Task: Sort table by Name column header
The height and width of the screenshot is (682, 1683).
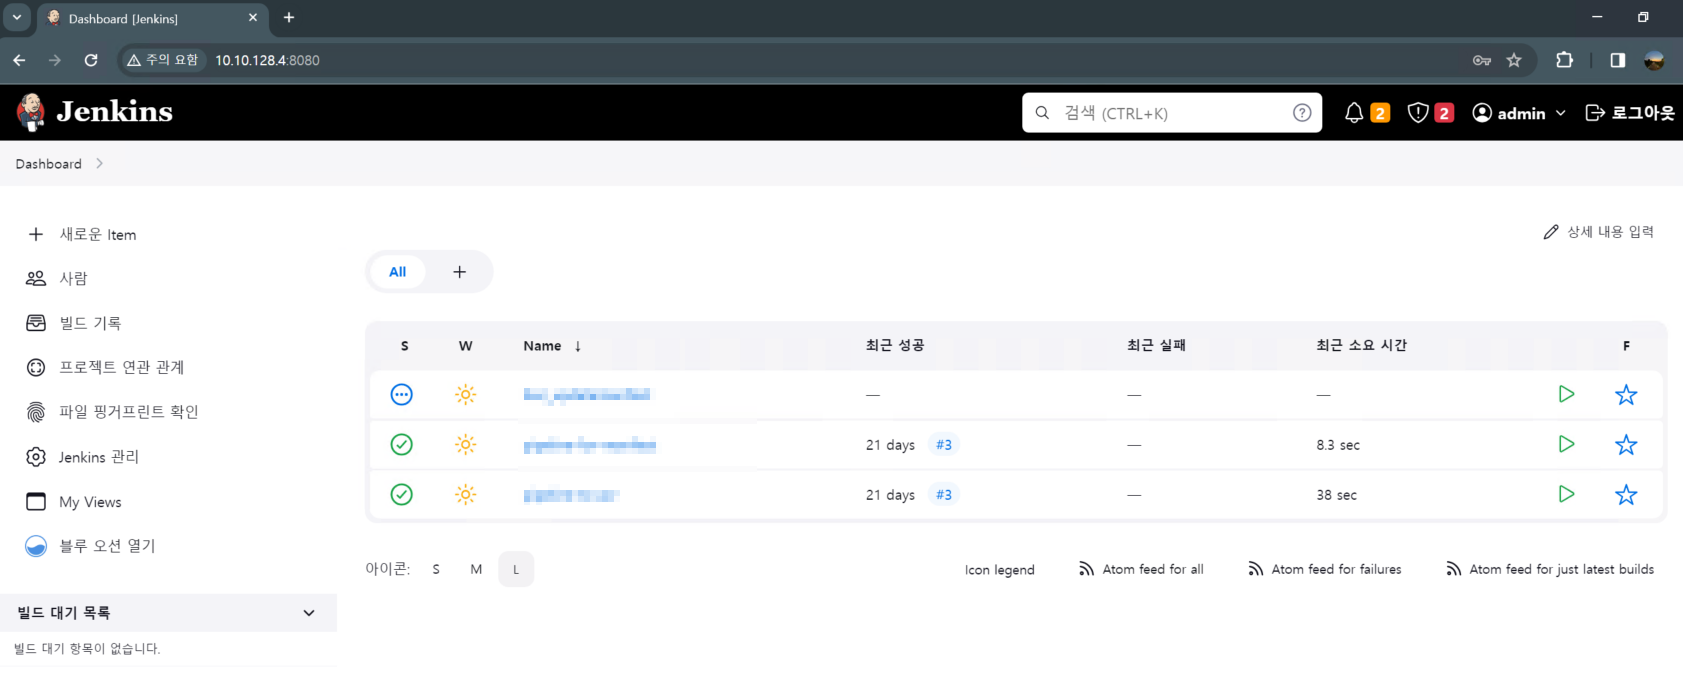Action: click(x=552, y=346)
